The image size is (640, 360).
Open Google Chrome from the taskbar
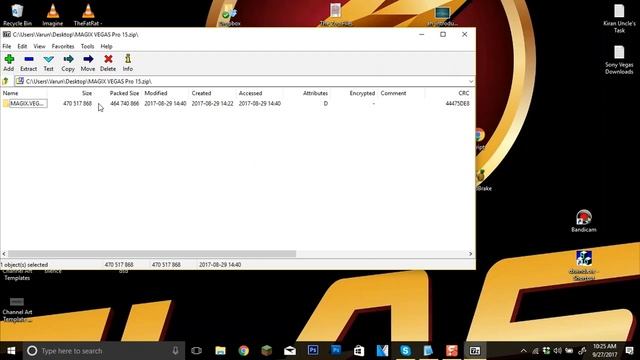[244, 351]
